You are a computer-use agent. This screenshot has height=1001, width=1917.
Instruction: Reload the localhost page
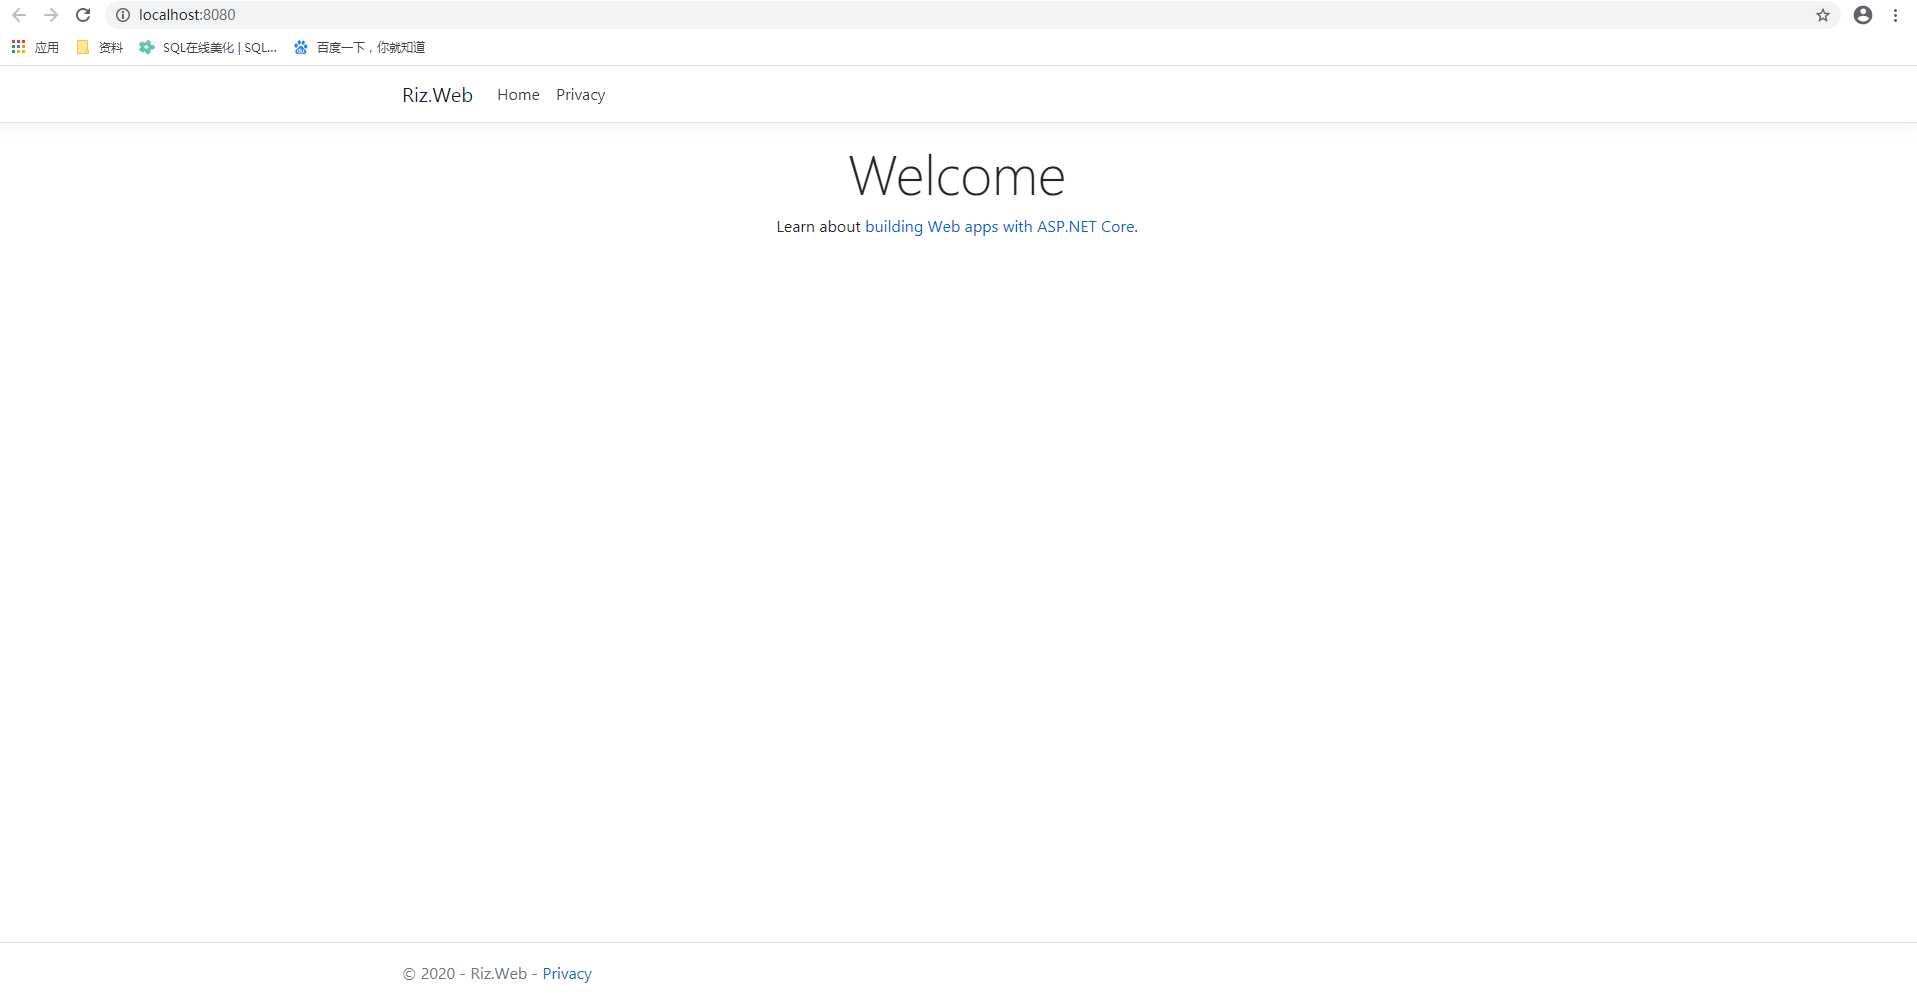84,15
